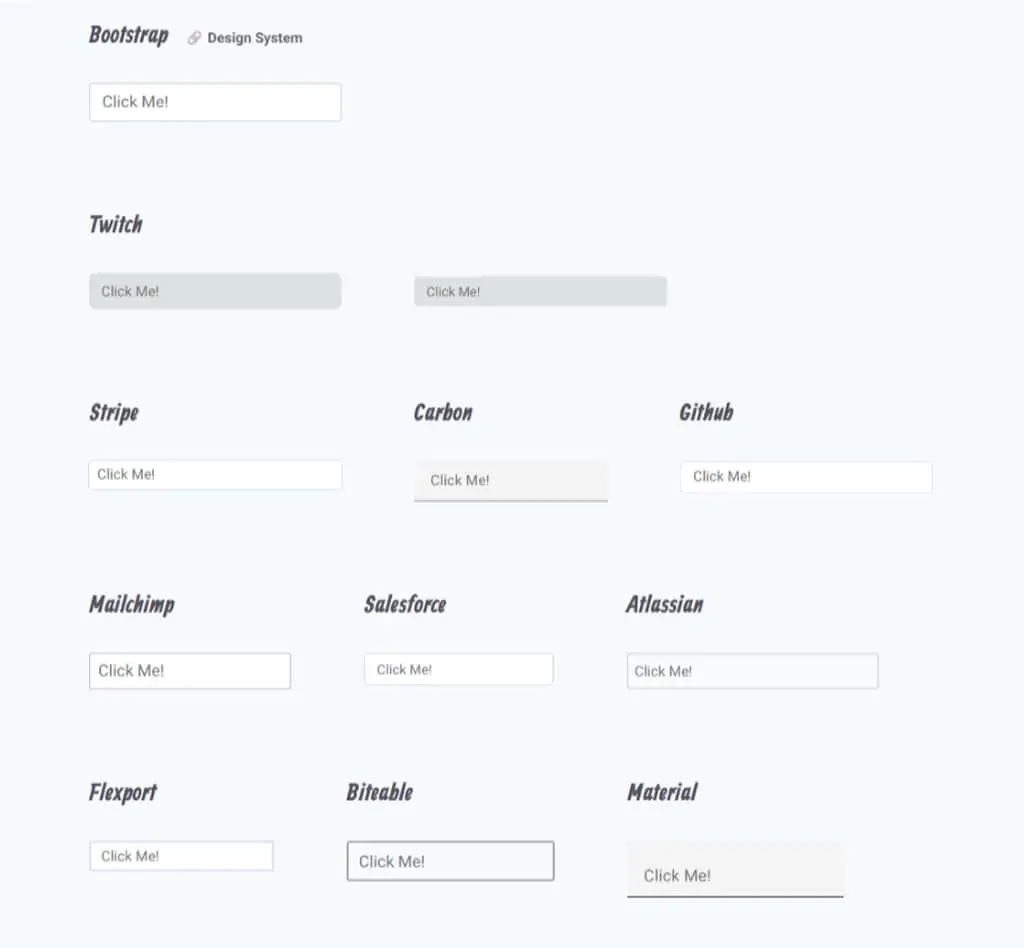Select the Carbon heading text
The width and height of the screenshot is (1024, 948).
[443, 412]
